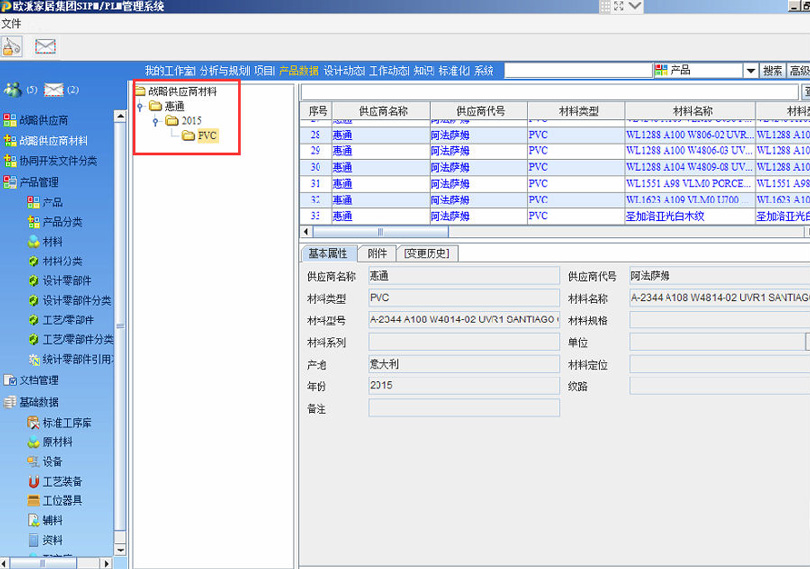Viewport: 810px width, 569px height.
Task: Open the contacts people icon in sidebar
Action: (x=13, y=90)
